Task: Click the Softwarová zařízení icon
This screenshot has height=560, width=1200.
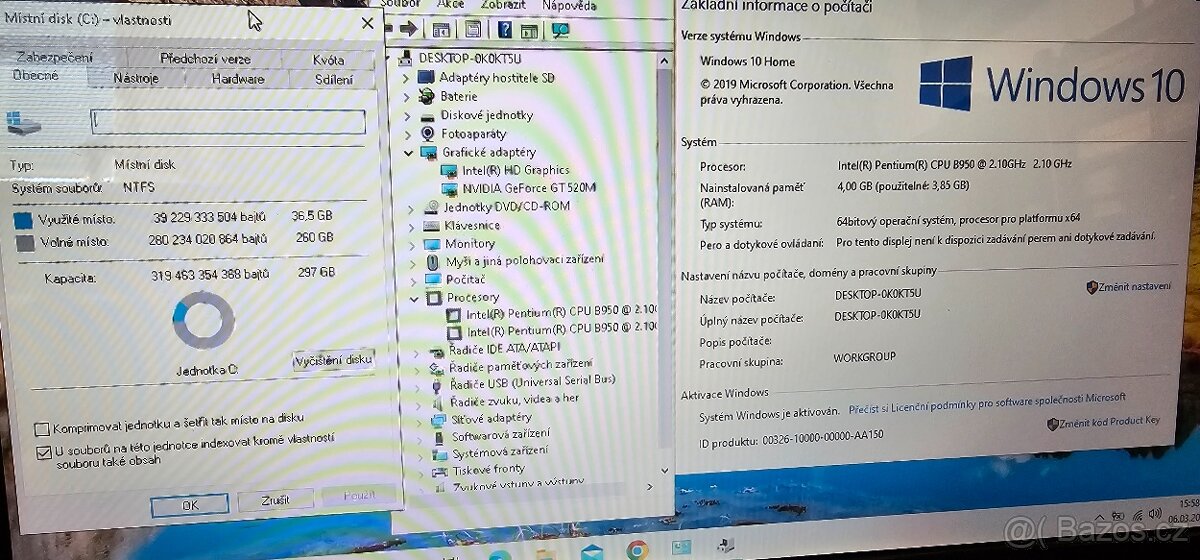Action: click(440, 437)
